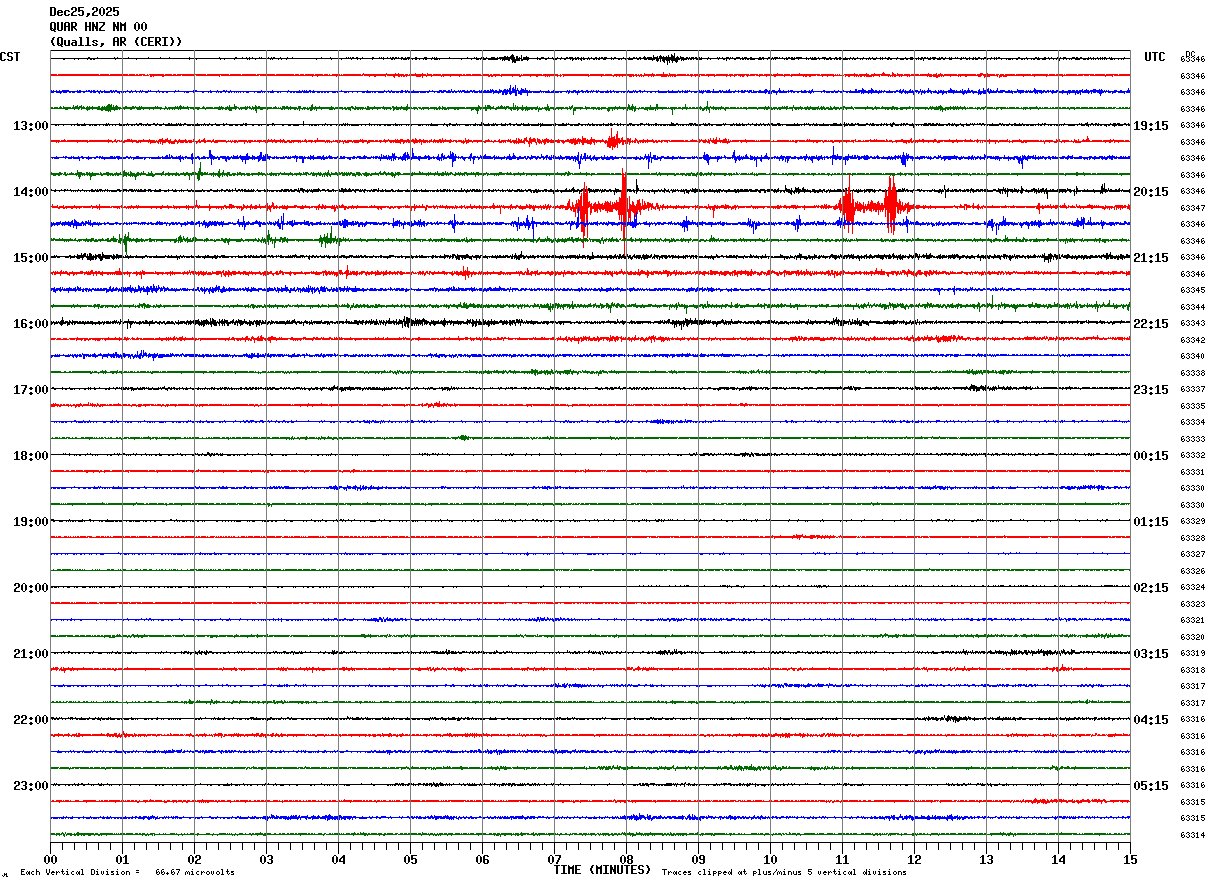Viewport: 1210px width, 886px height.
Task: Click the 'DC' column header
Action: [x=1190, y=53]
